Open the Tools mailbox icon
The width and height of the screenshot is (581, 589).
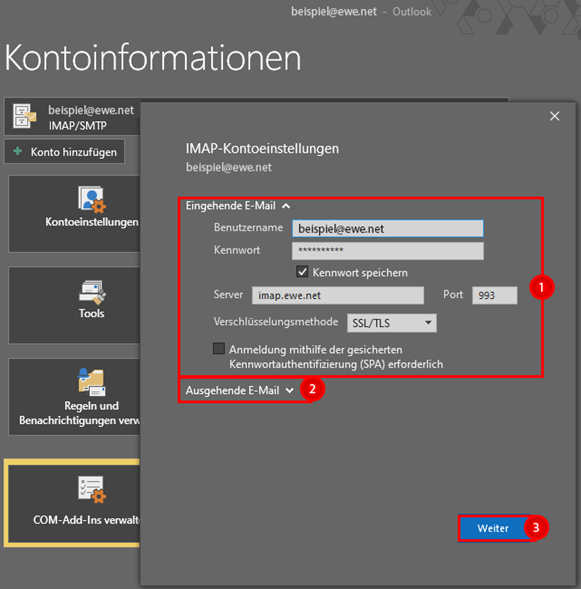(92, 292)
